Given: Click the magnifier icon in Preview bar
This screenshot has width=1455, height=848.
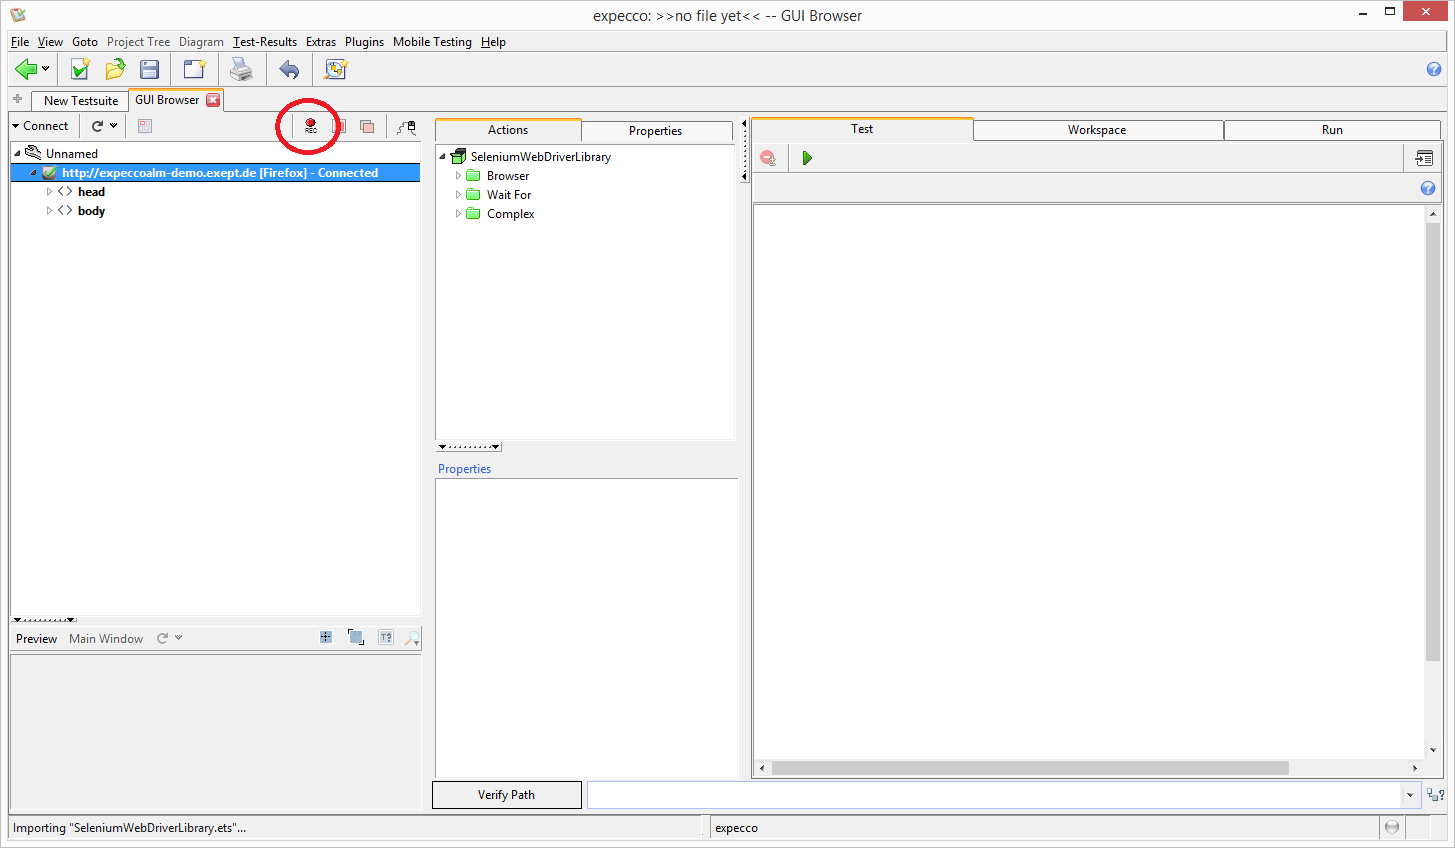Looking at the screenshot, I should [412, 638].
